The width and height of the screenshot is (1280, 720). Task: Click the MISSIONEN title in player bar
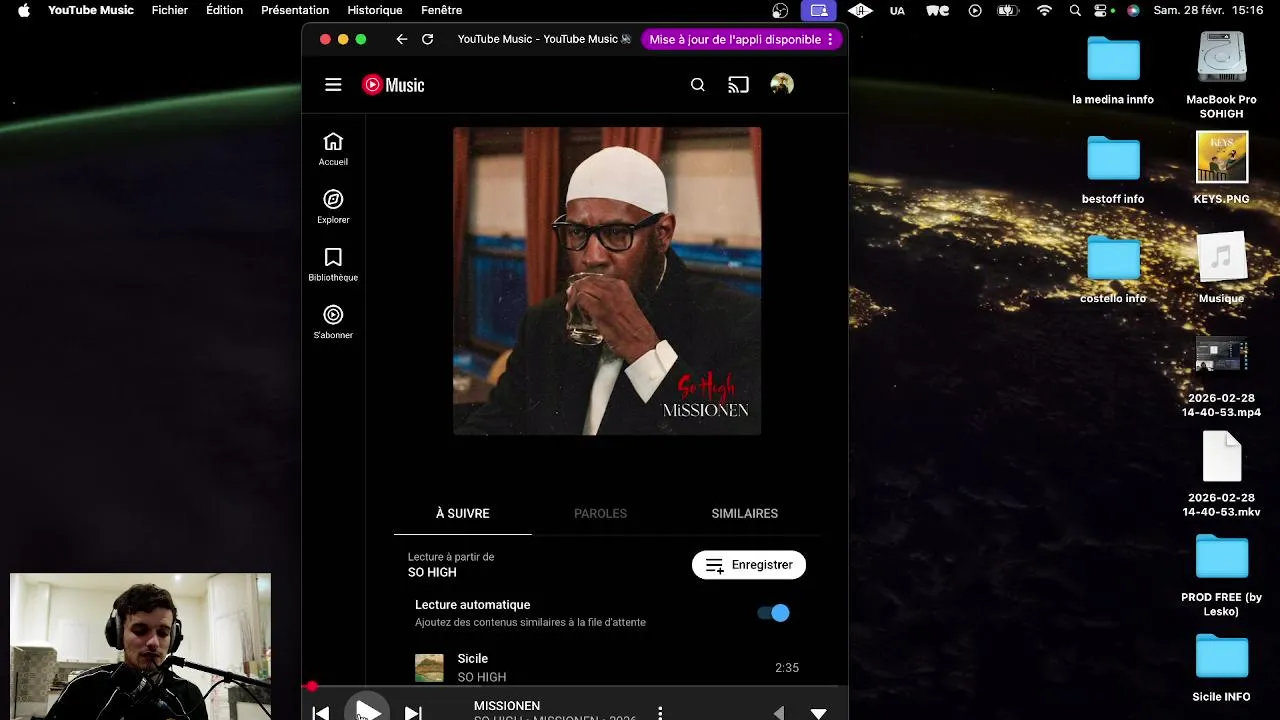pyautogui.click(x=507, y=706)
